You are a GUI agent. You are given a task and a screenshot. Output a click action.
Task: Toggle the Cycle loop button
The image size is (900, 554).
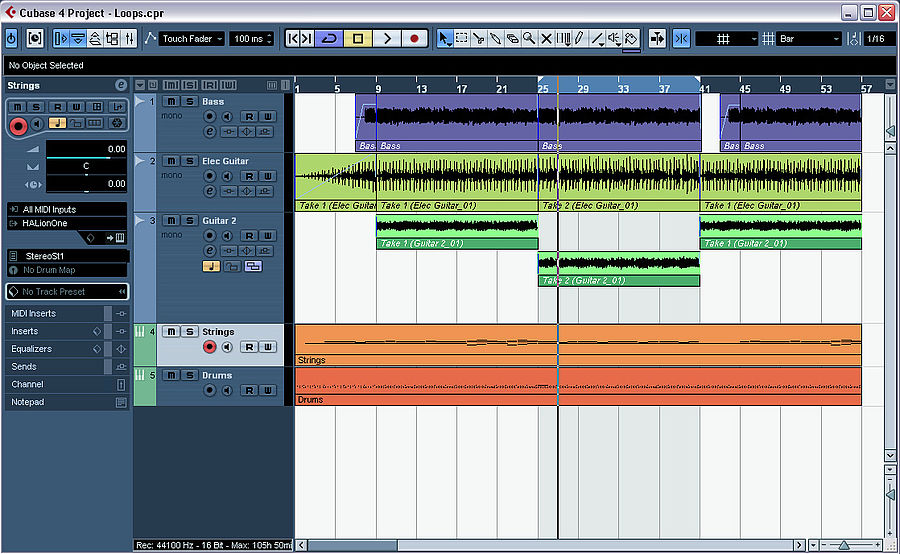[x=329, y=38]
